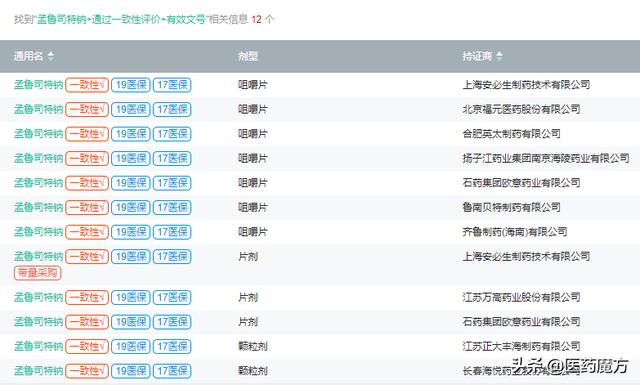The image size is (640, 385).
Task: Select 石药集团欧意药业 in the 片剂 row
Action: point(521,322)
